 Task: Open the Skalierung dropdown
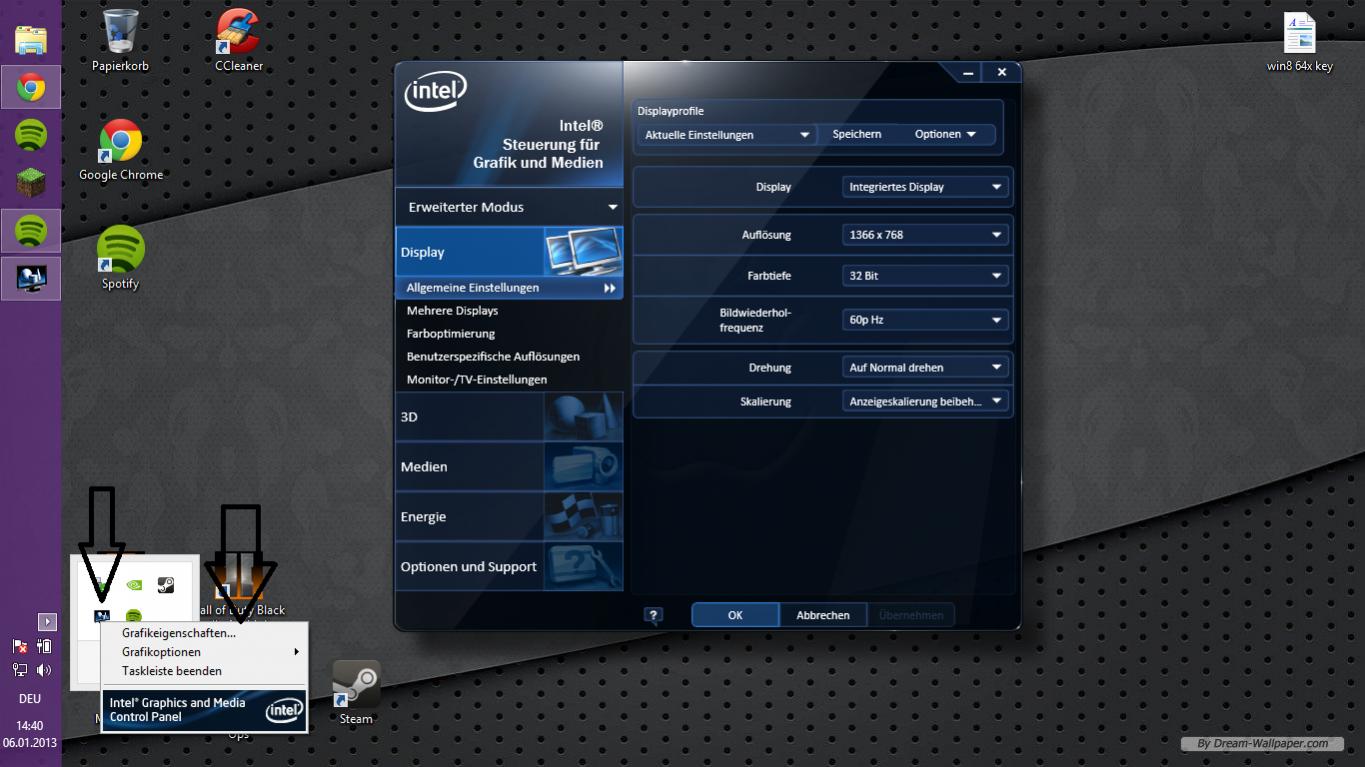(925, 402)
